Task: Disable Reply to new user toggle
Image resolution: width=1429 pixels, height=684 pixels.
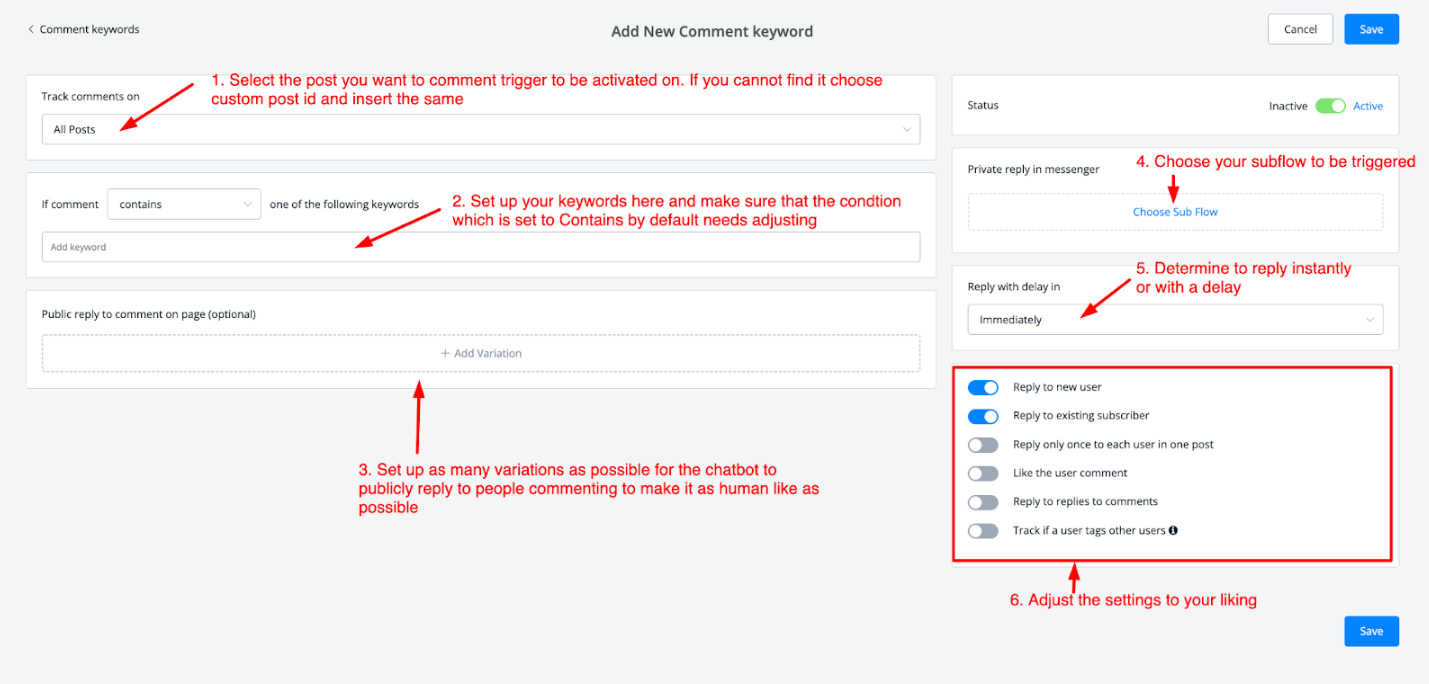Action: point(983,388)
